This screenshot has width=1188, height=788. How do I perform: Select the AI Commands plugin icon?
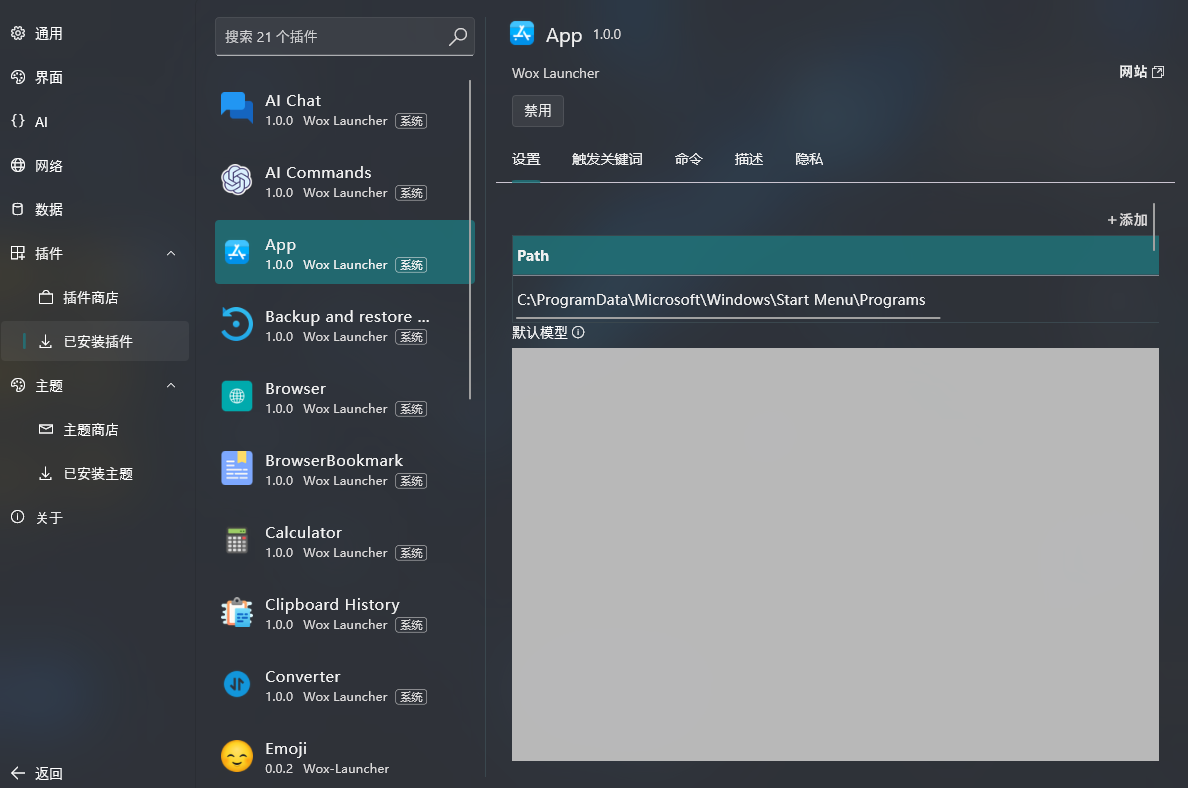[x=237, y=180]
